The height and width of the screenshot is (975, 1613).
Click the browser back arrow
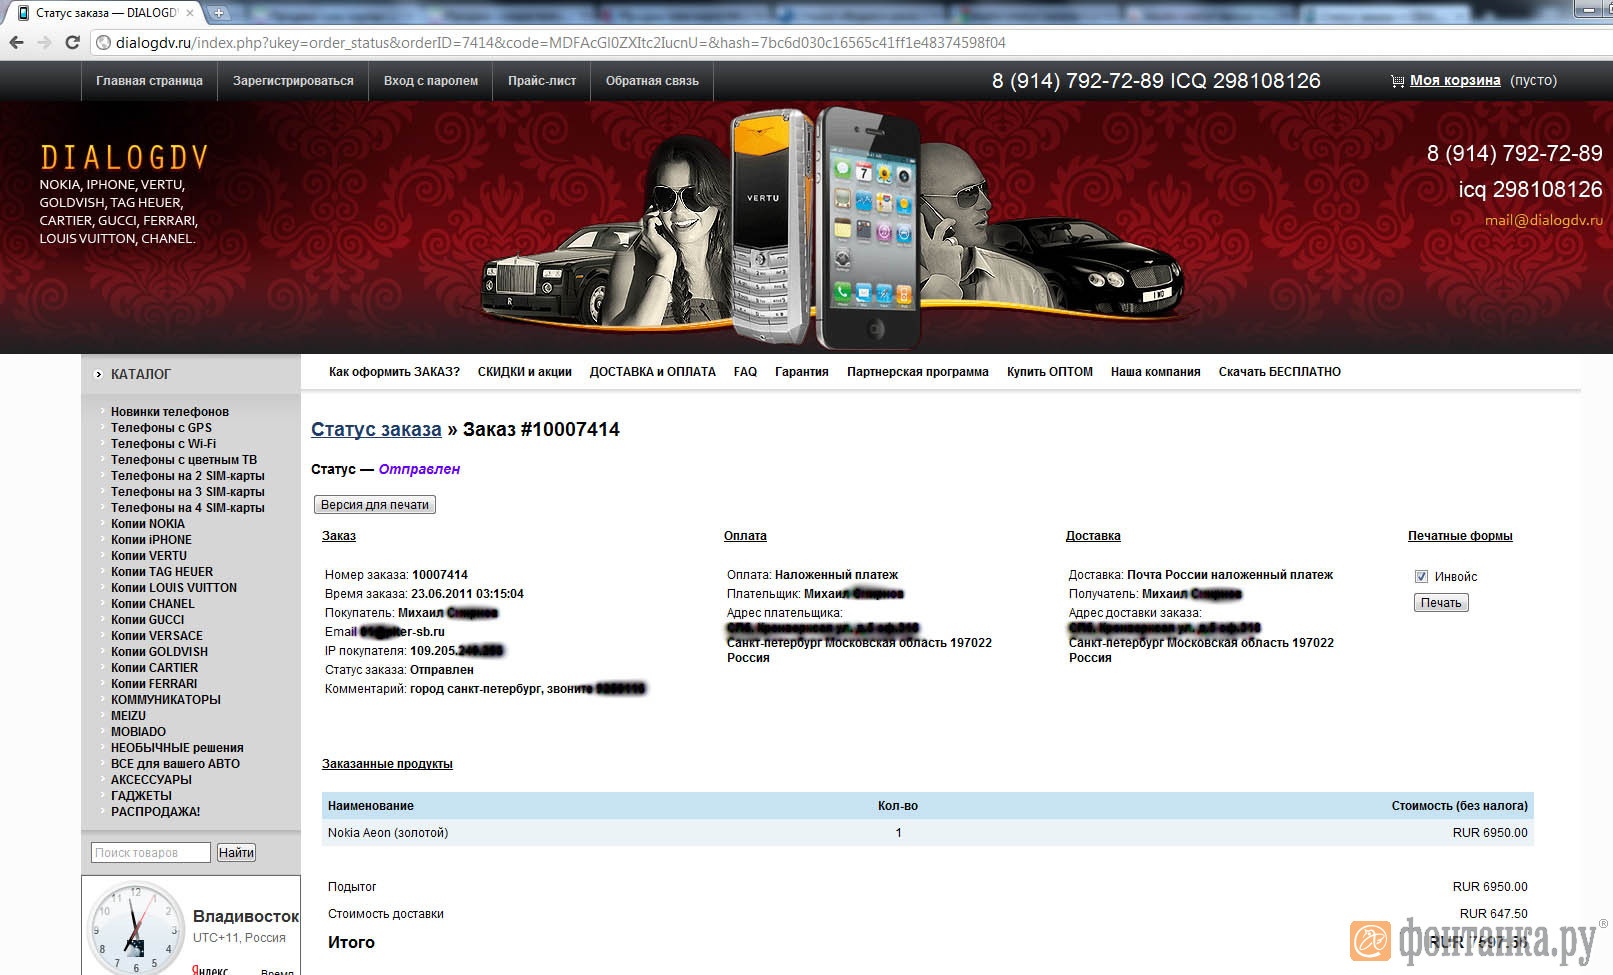click(16, 43)
